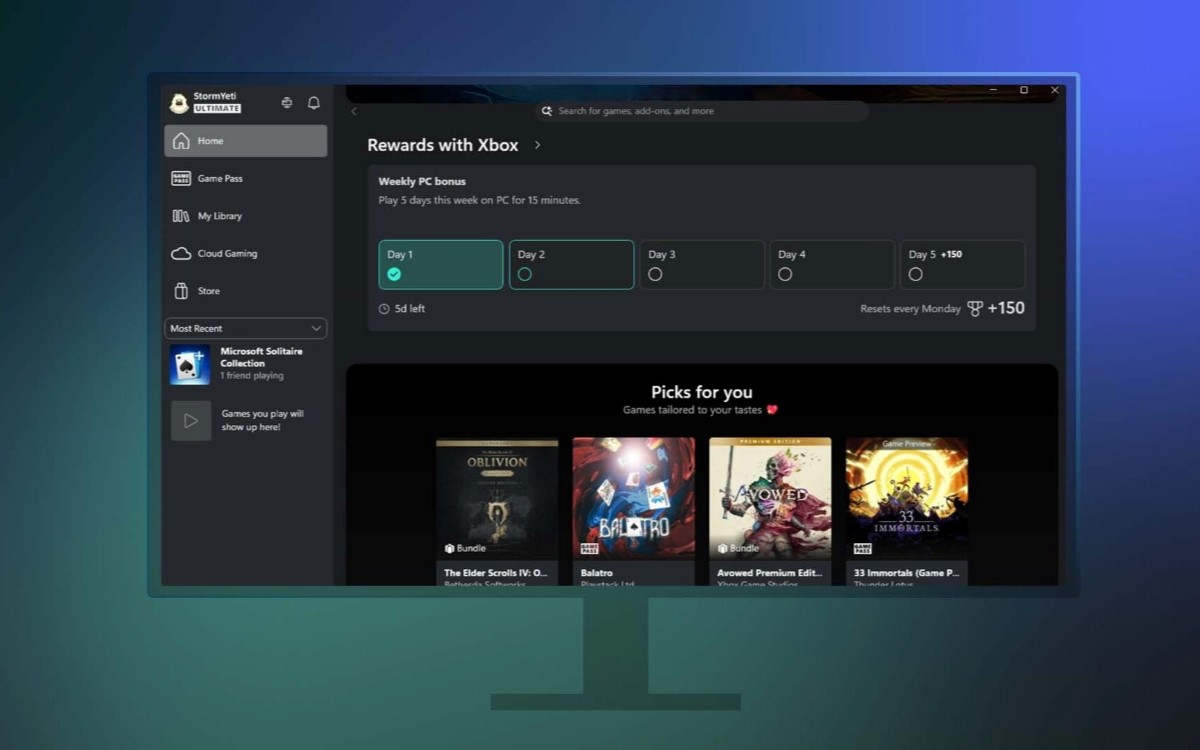This screenshot has width=1200, height=750.
Task: Open the notifications bell
Action: tap(314, 102)
